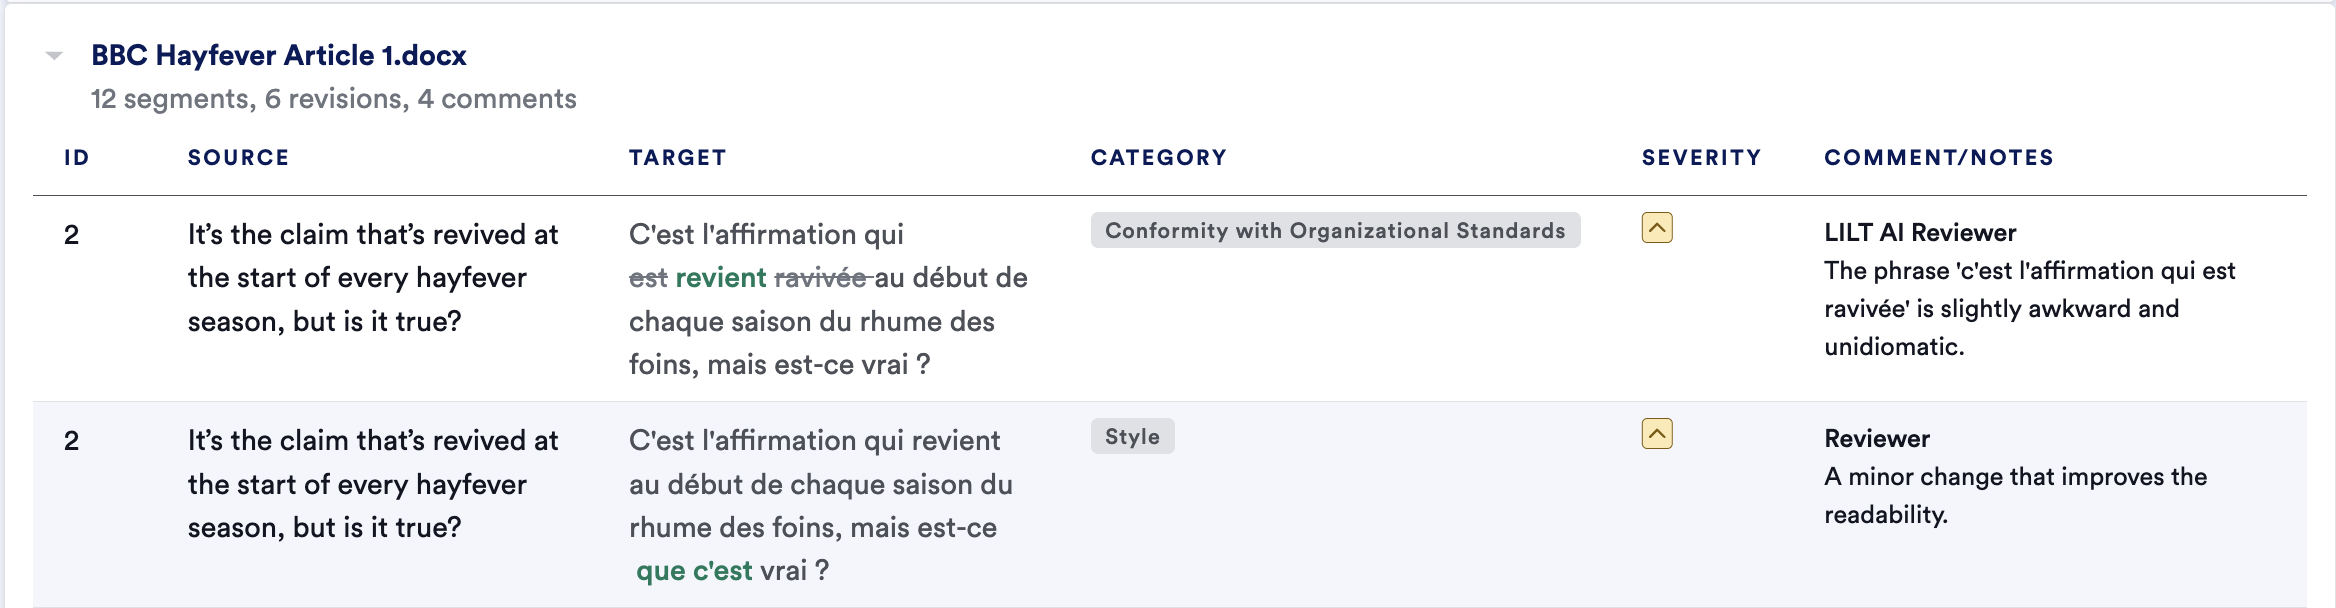The height and width of the screenshot is (608, 2336).
Task: Click the struck-through word 'ravivée'
Action: (821, 277)
